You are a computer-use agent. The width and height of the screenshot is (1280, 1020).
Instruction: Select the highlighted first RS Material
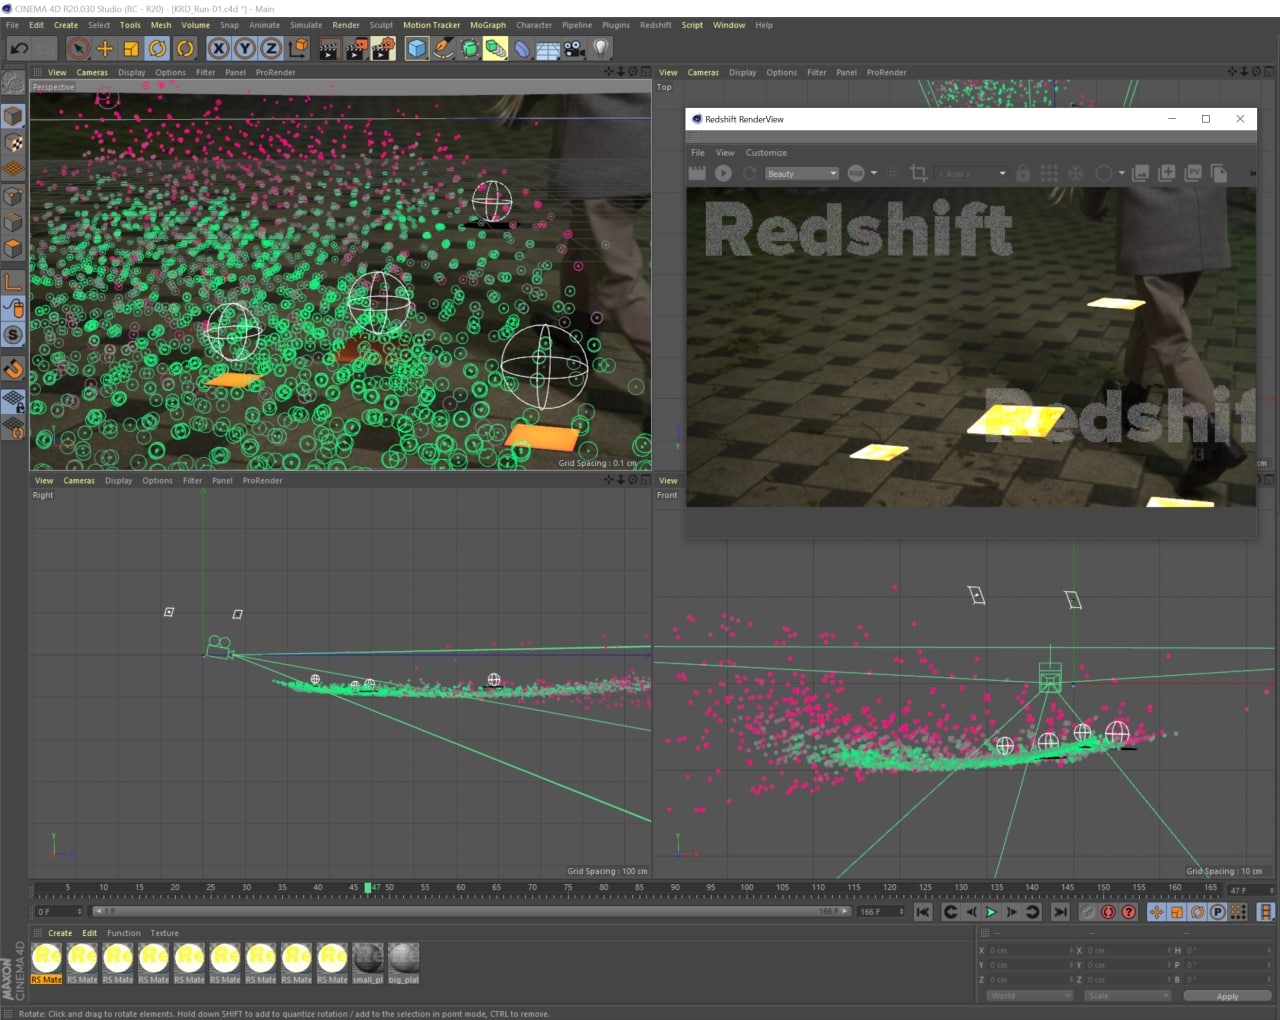pyautogui.click(x=46, y=963)
